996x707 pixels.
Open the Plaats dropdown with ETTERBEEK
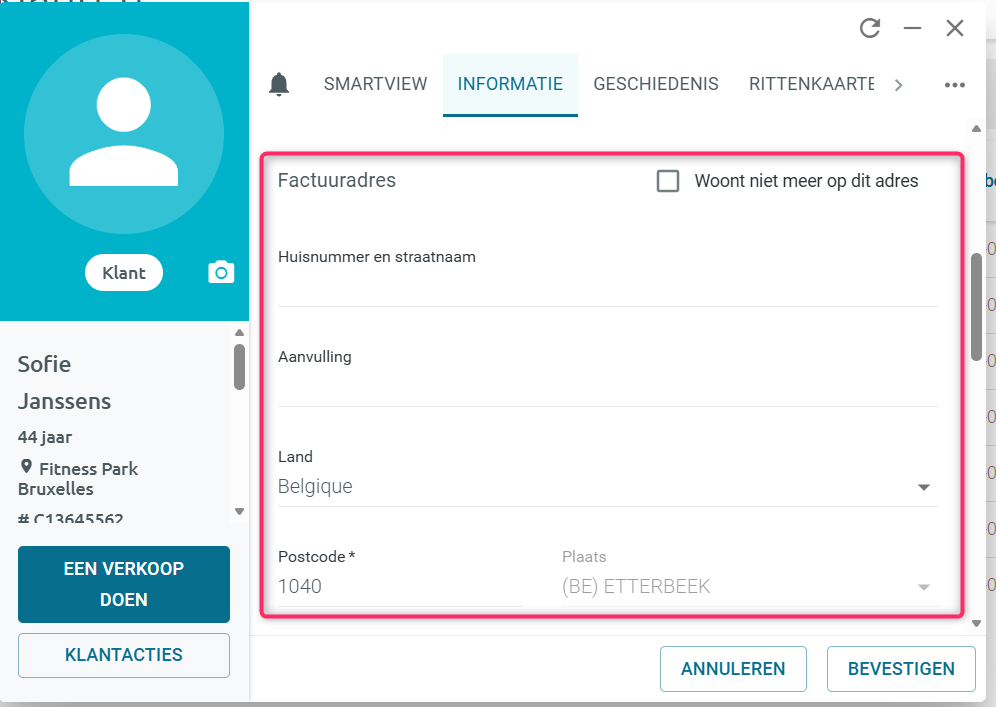tap(750, 586)
